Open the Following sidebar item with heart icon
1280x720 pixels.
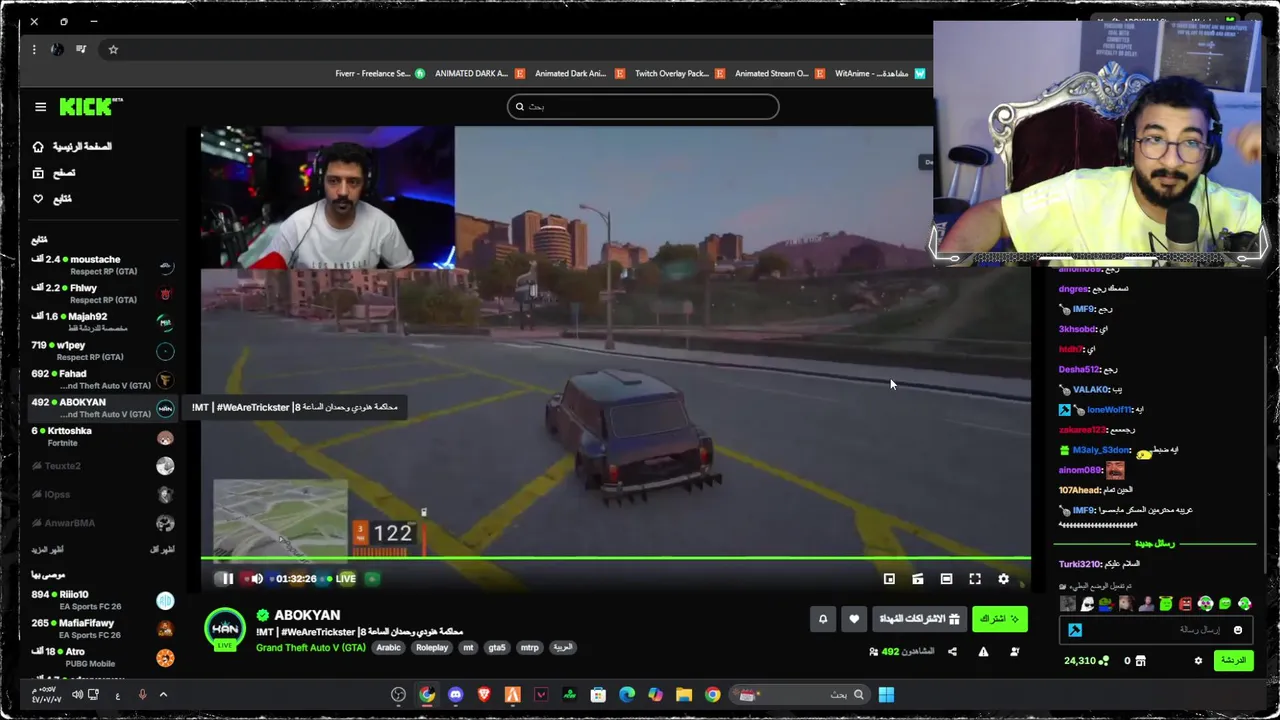coord(52,198)
